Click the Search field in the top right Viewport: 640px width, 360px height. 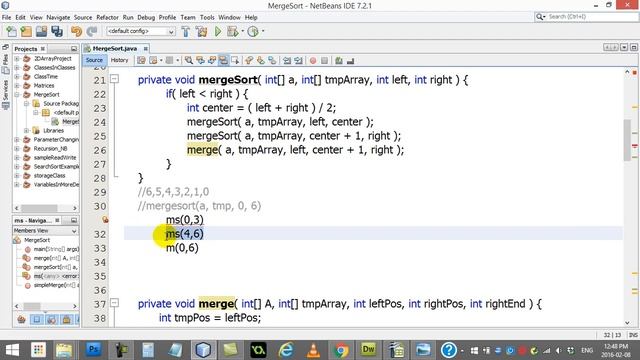point(587,17)
